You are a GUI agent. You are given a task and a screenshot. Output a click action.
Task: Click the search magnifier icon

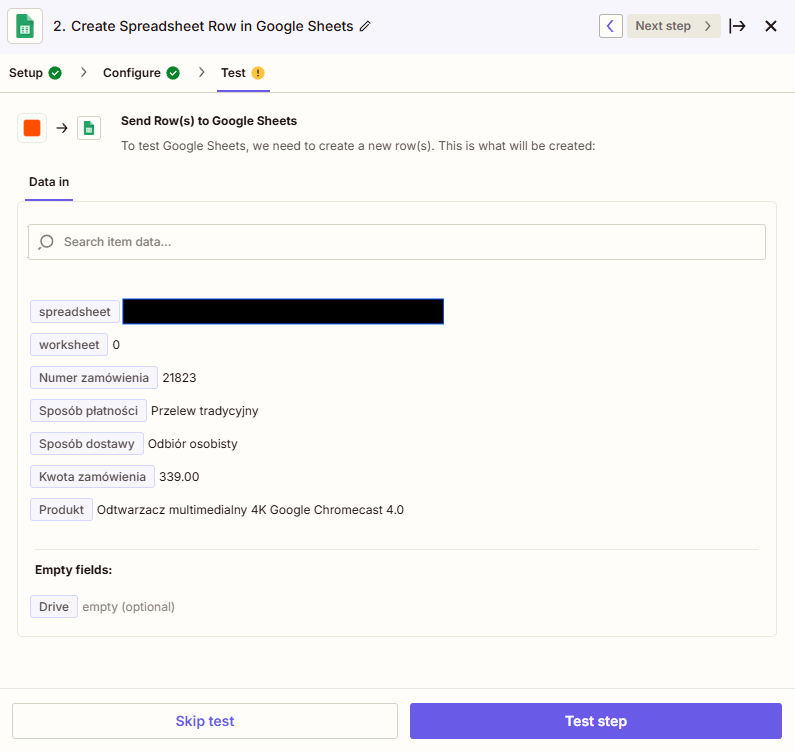46,242
